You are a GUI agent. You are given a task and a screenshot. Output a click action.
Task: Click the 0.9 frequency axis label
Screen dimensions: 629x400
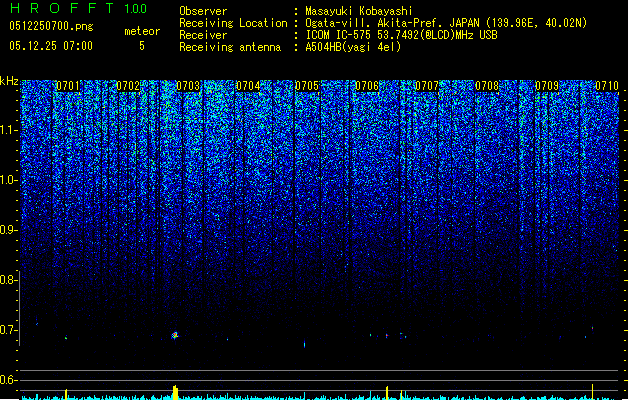8,230
